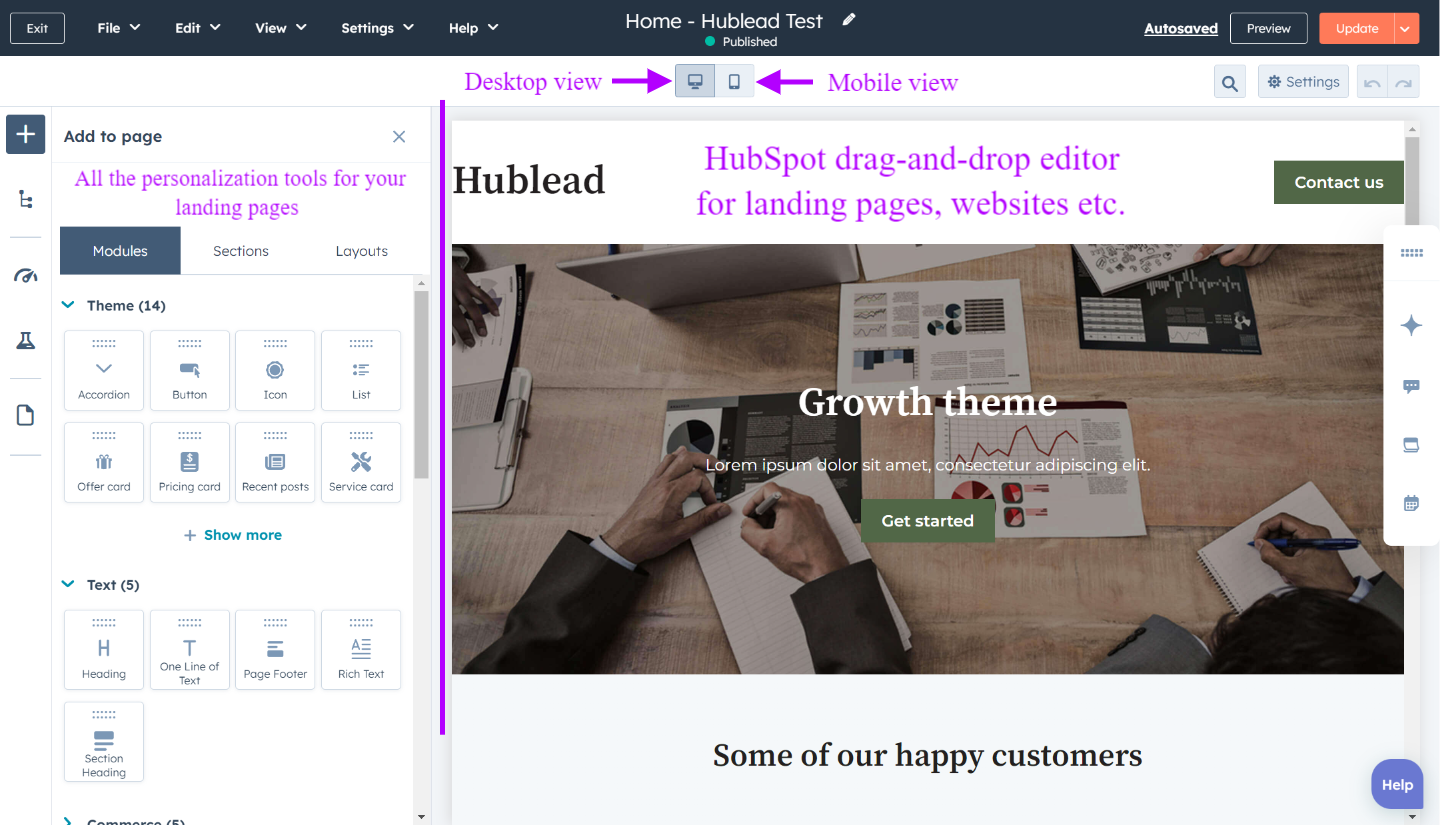
Task: Select the Recent posts module
Action: (x=275, y=462)
